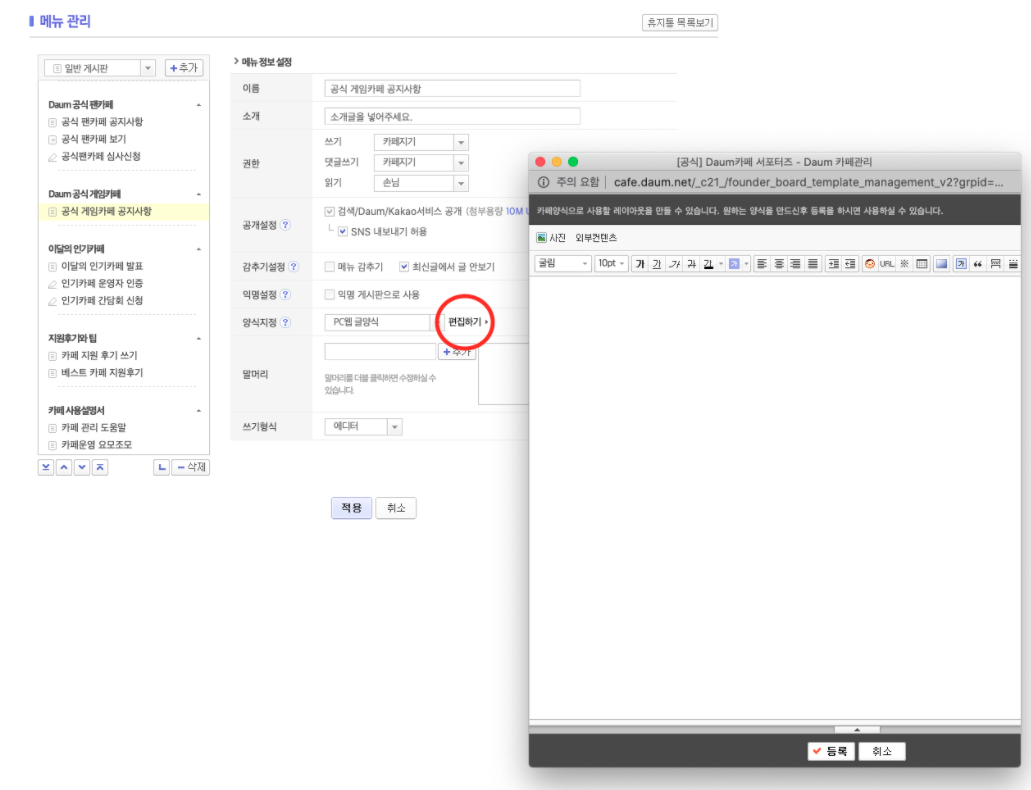Toggle underline formatting in the editor

[657, 264]
